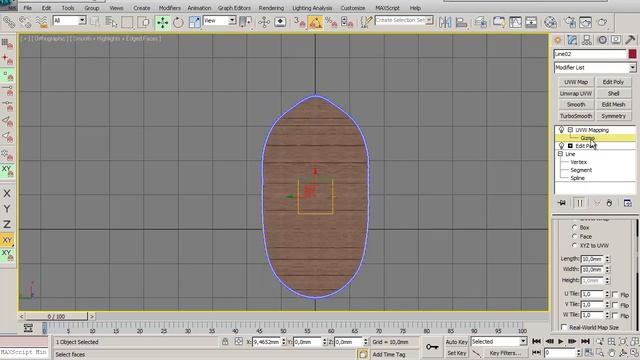Click the Configure Modifier Sets icon

[x=627, y=203]
